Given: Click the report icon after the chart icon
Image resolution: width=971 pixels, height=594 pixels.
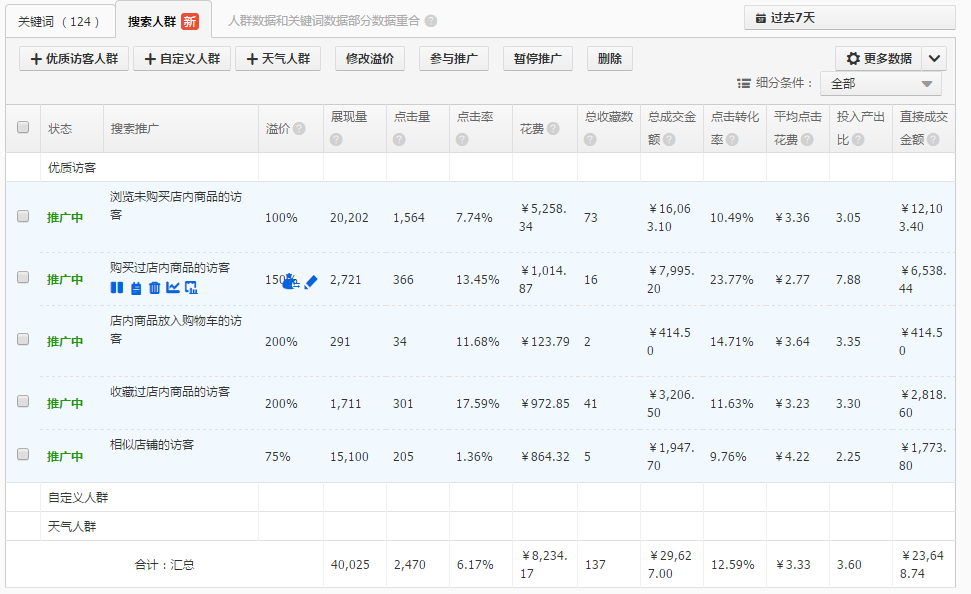Looking at the screenshot, I should pyautogui.click(x=191, y=288).
